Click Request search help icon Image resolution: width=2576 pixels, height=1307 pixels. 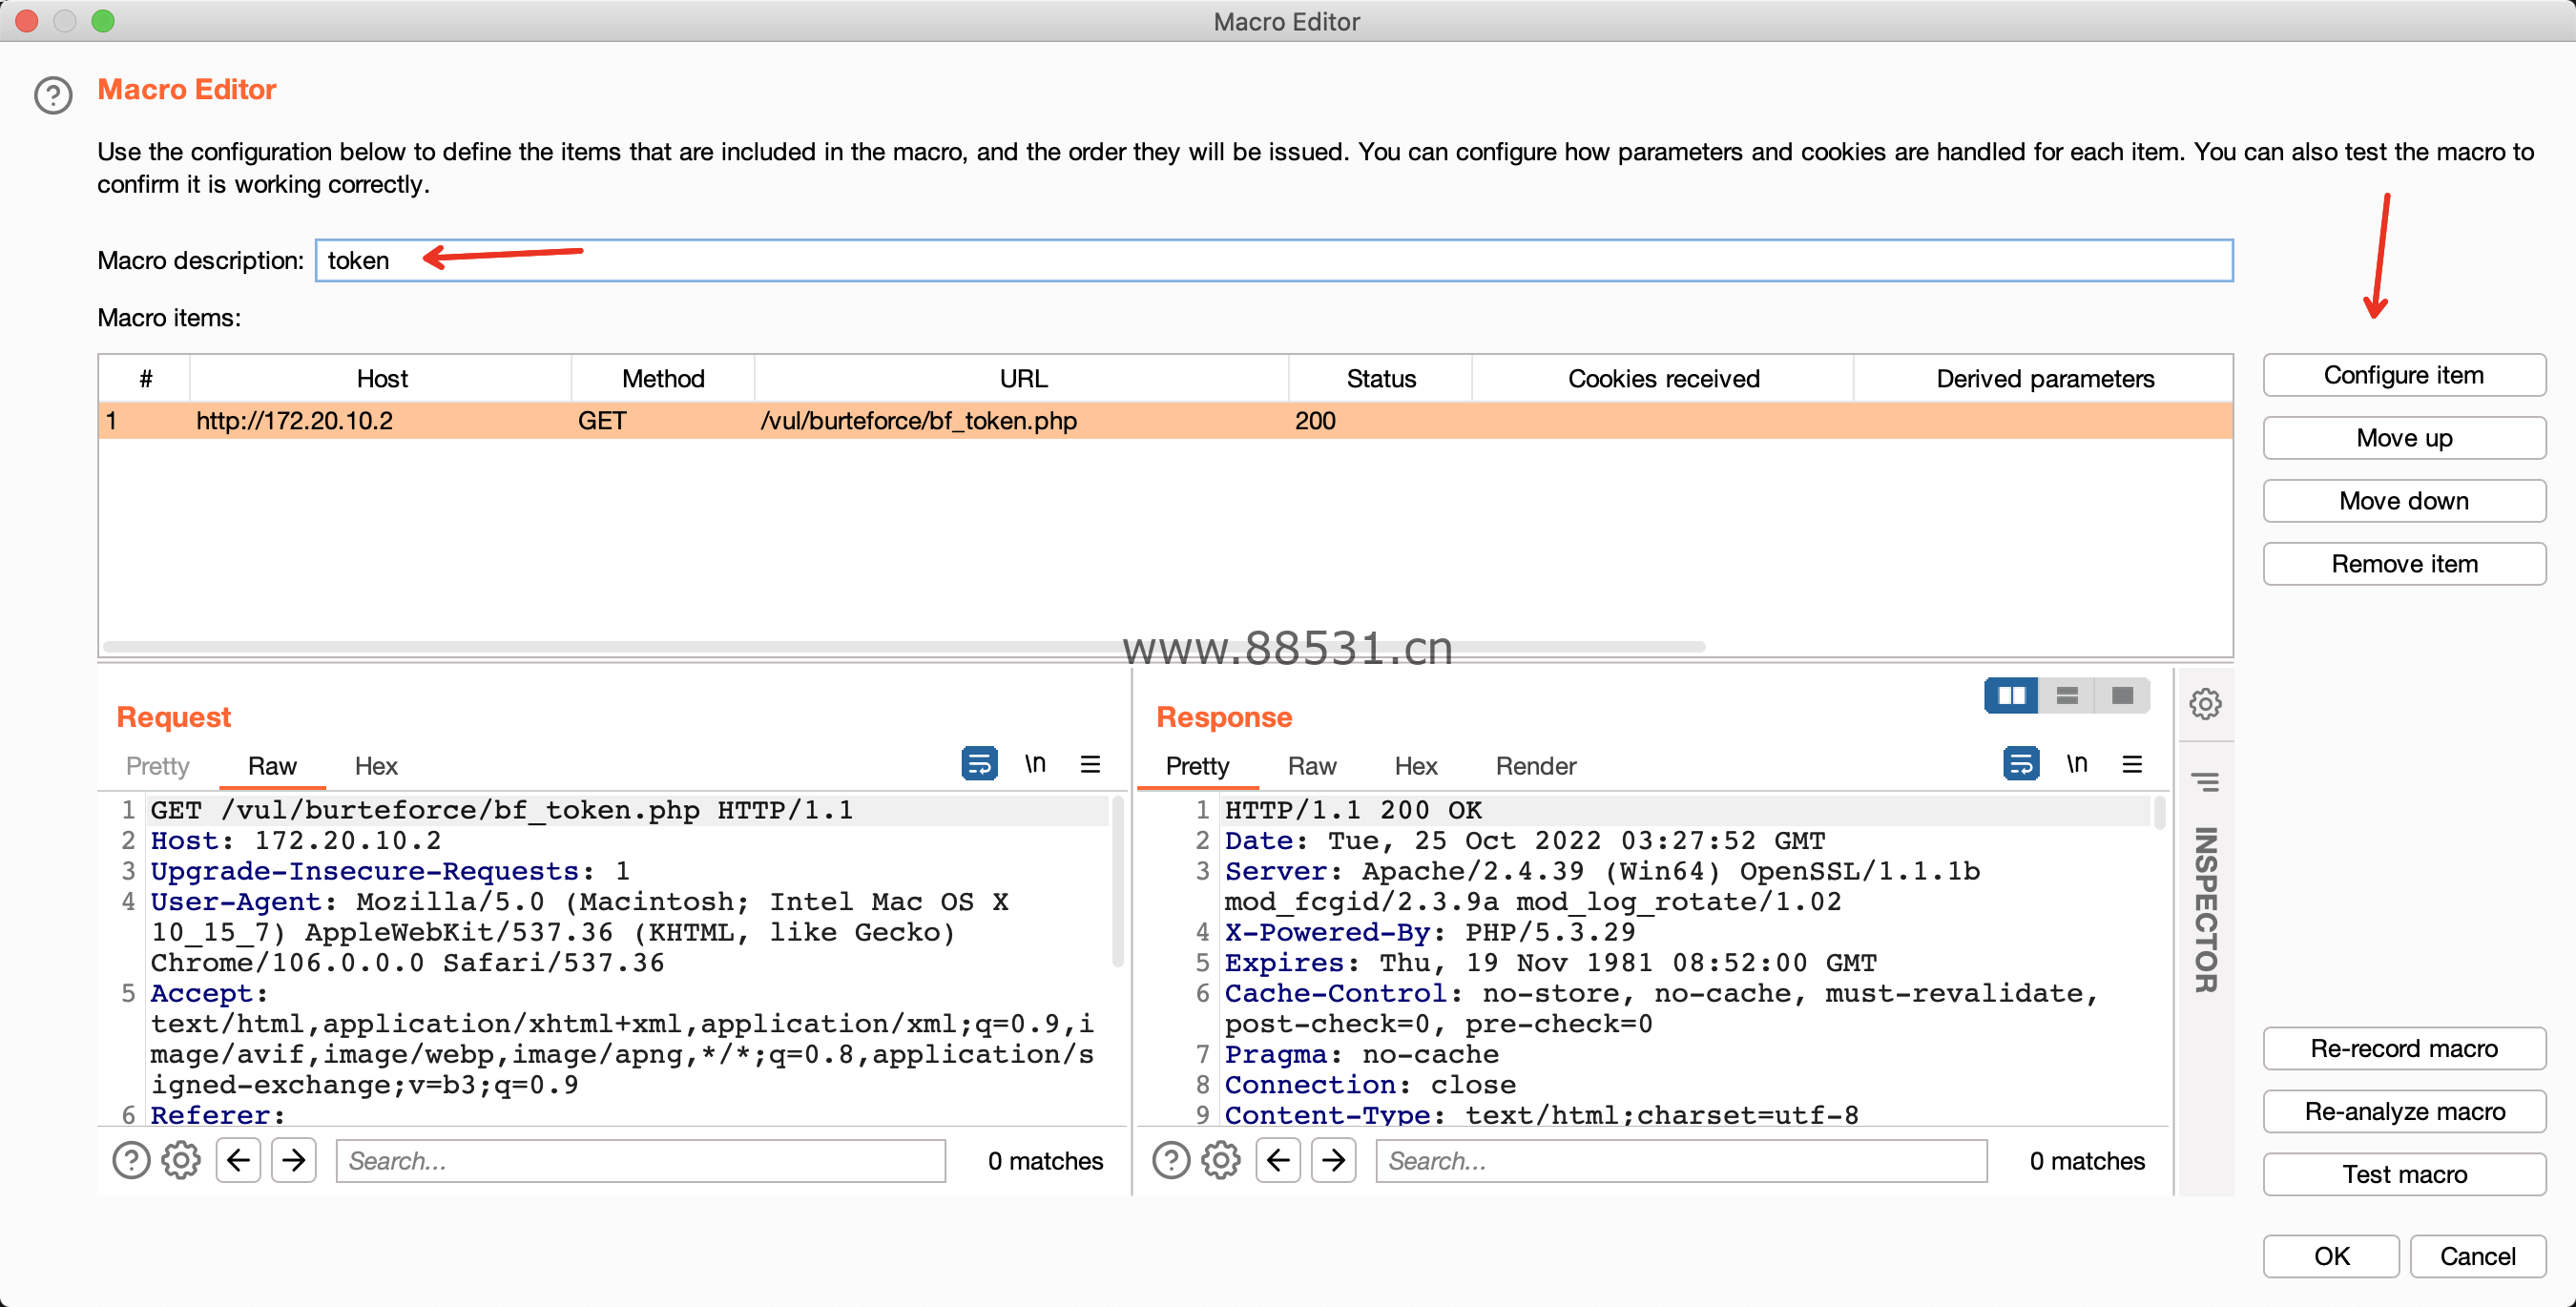(x=131, y=1160)
